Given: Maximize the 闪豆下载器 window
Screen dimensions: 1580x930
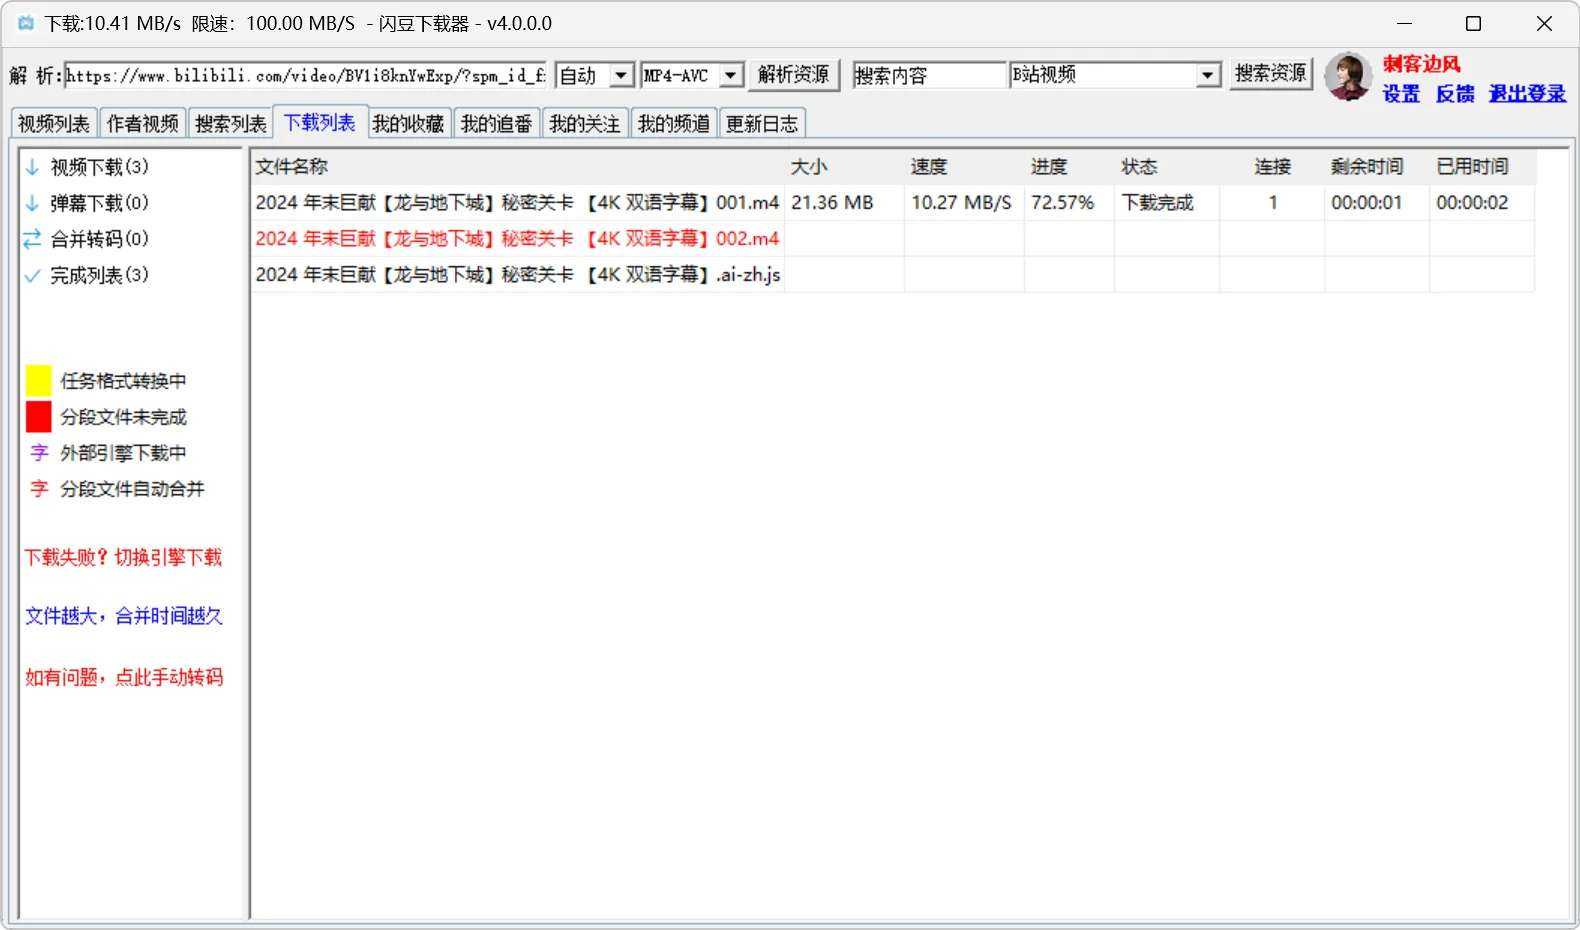Looking at the screenshot, I should point(1473,23).
